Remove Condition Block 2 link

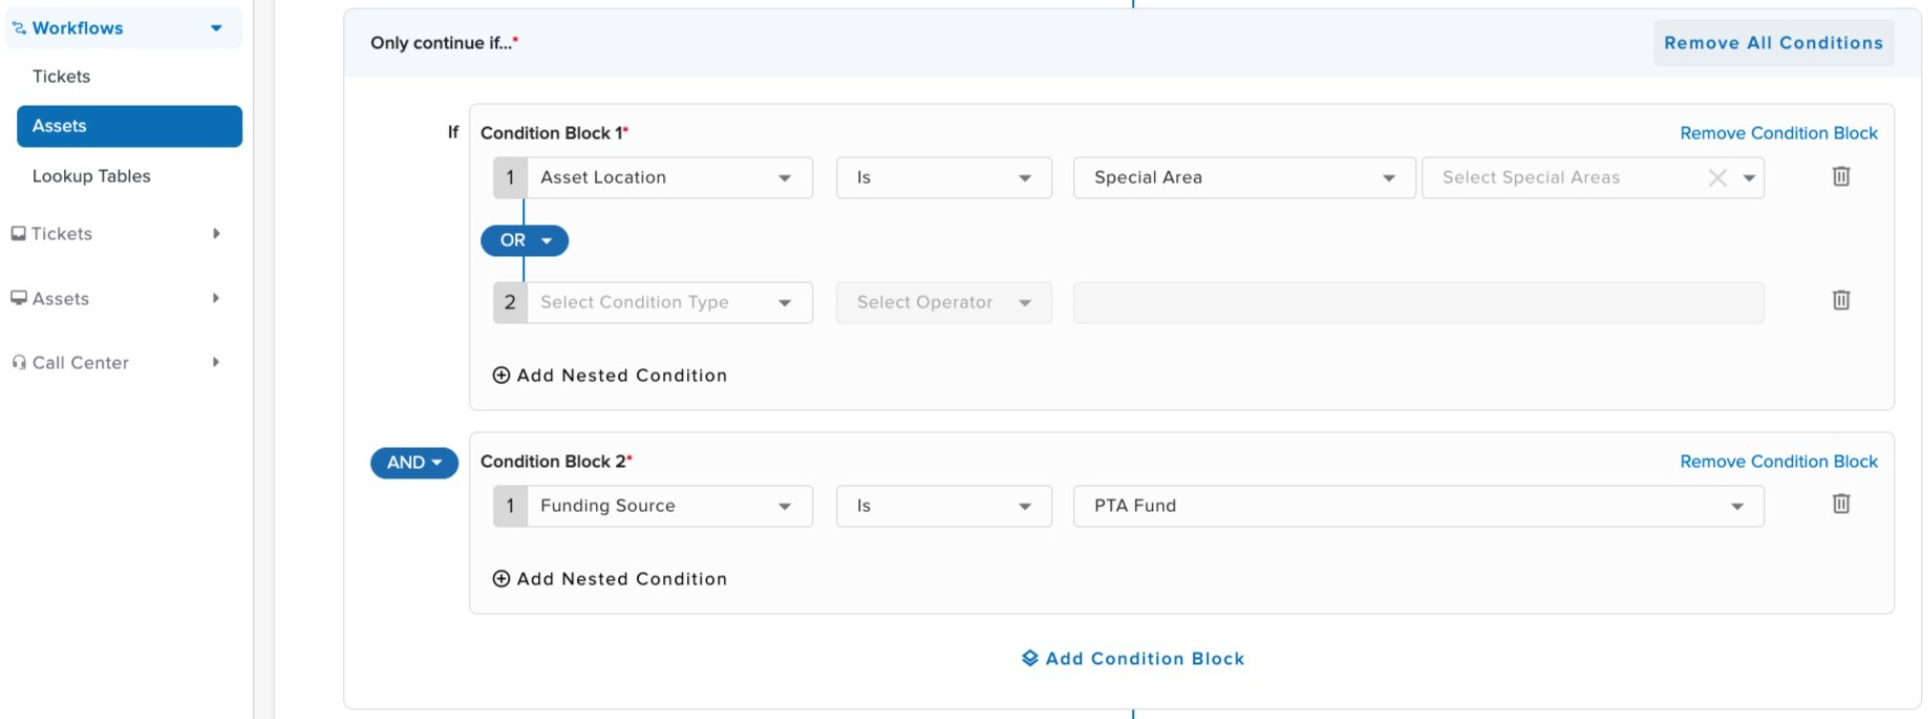1778,461
